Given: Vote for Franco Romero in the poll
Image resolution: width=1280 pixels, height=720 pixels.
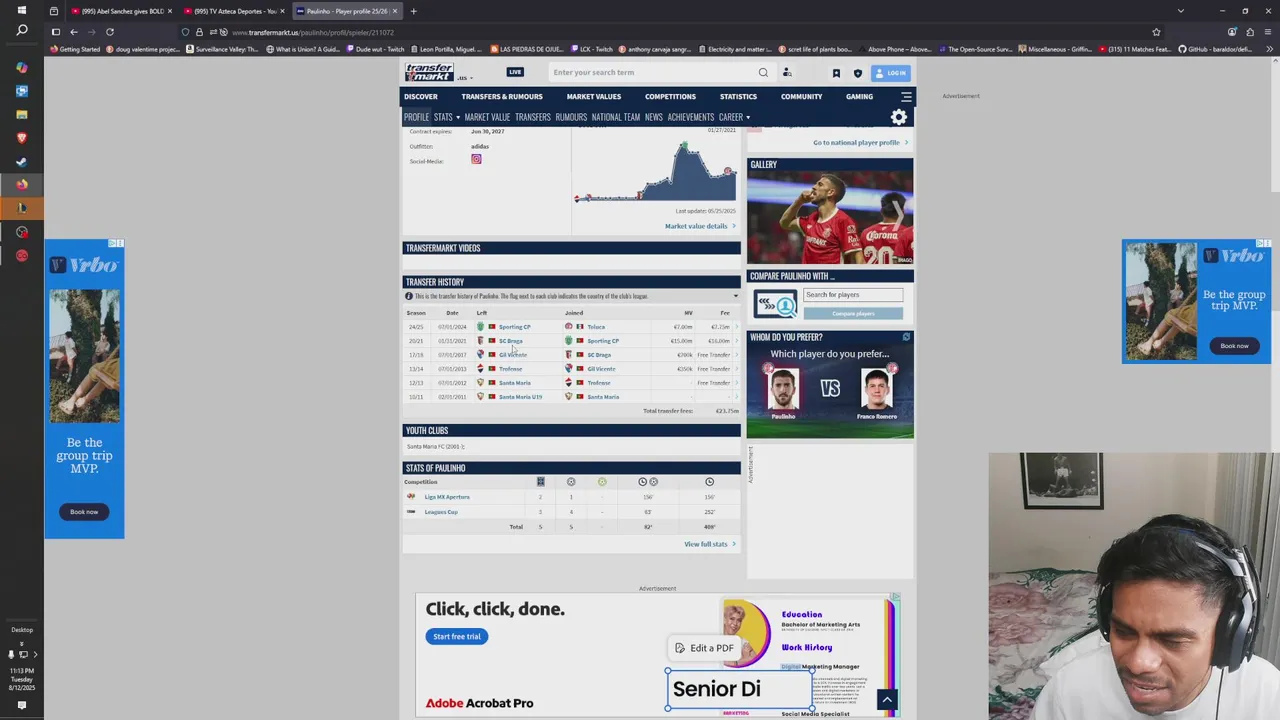Looking at the screenshot, I should [877, 391].
